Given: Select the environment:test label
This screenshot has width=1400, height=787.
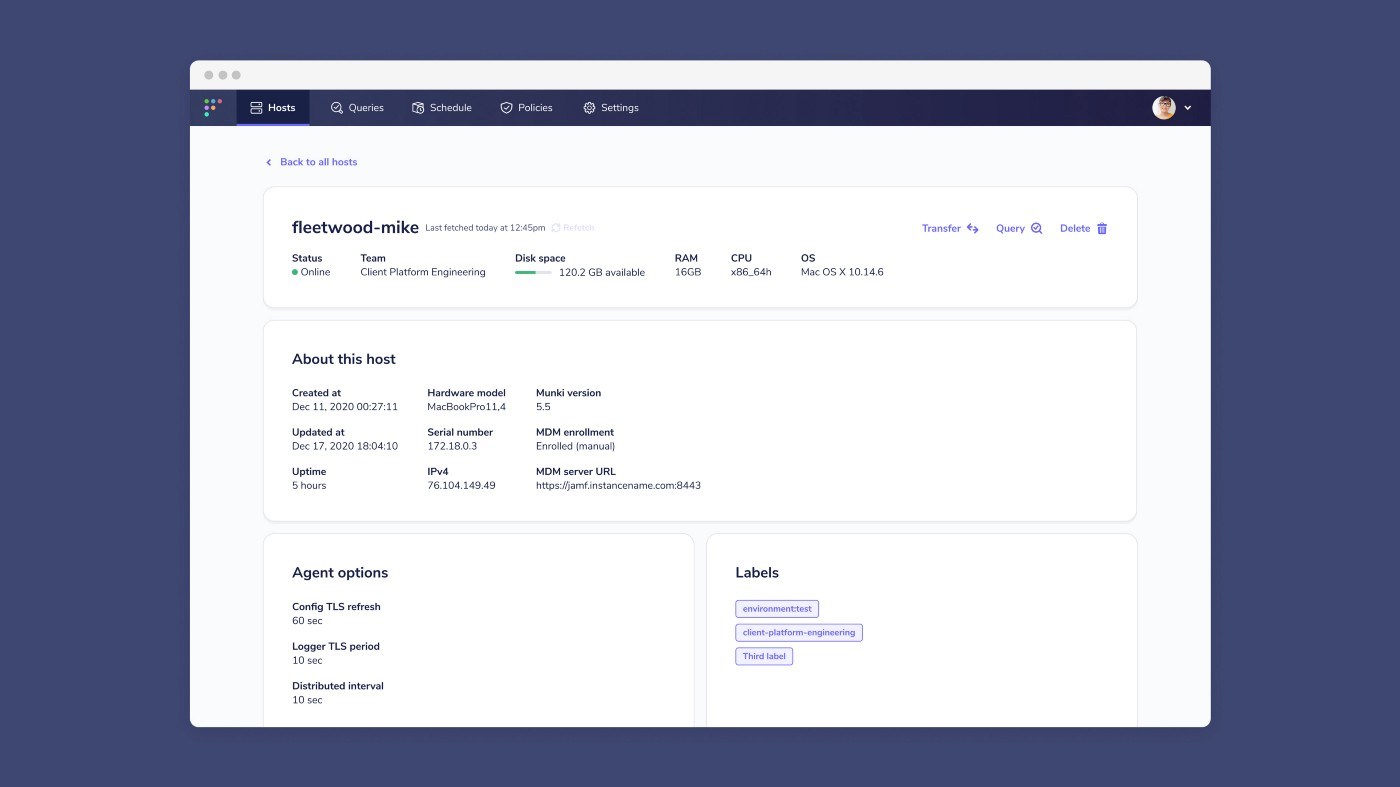Looking at the screenshot, I should click(777, 608).
